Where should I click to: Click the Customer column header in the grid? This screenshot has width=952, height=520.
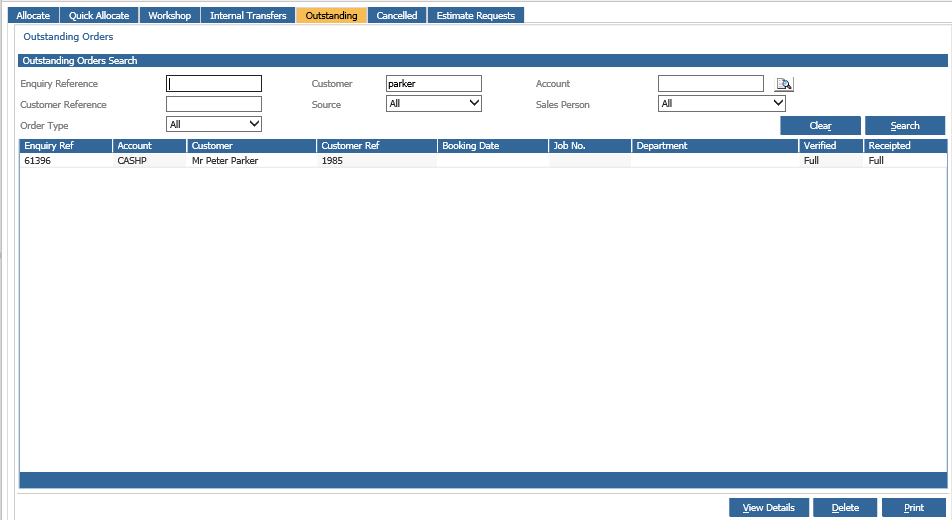pyautogui.click(x=251, y=146)
